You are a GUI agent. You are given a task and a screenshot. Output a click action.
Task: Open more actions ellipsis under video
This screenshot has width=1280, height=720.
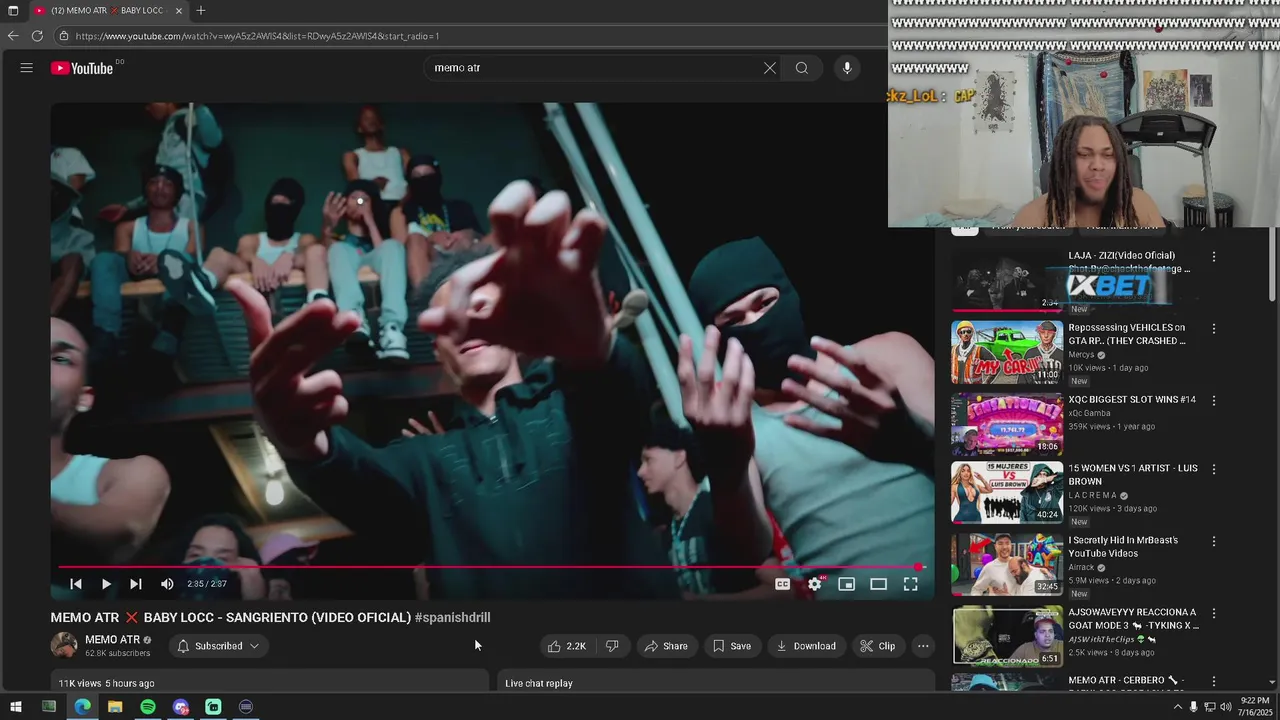click(923, 646)
